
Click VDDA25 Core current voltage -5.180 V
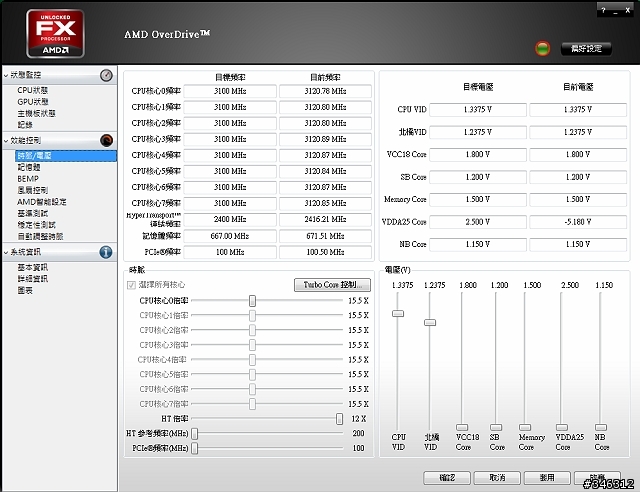click(578, 222)
